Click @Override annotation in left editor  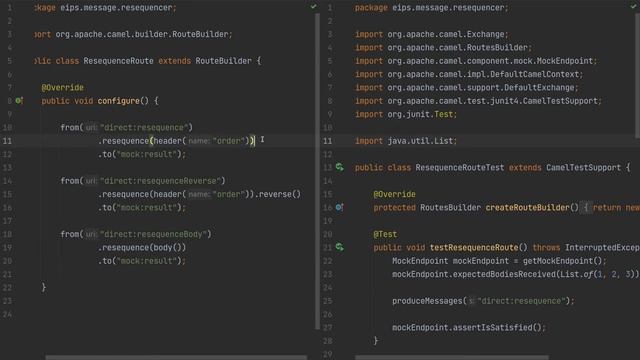tap(62, 87)
